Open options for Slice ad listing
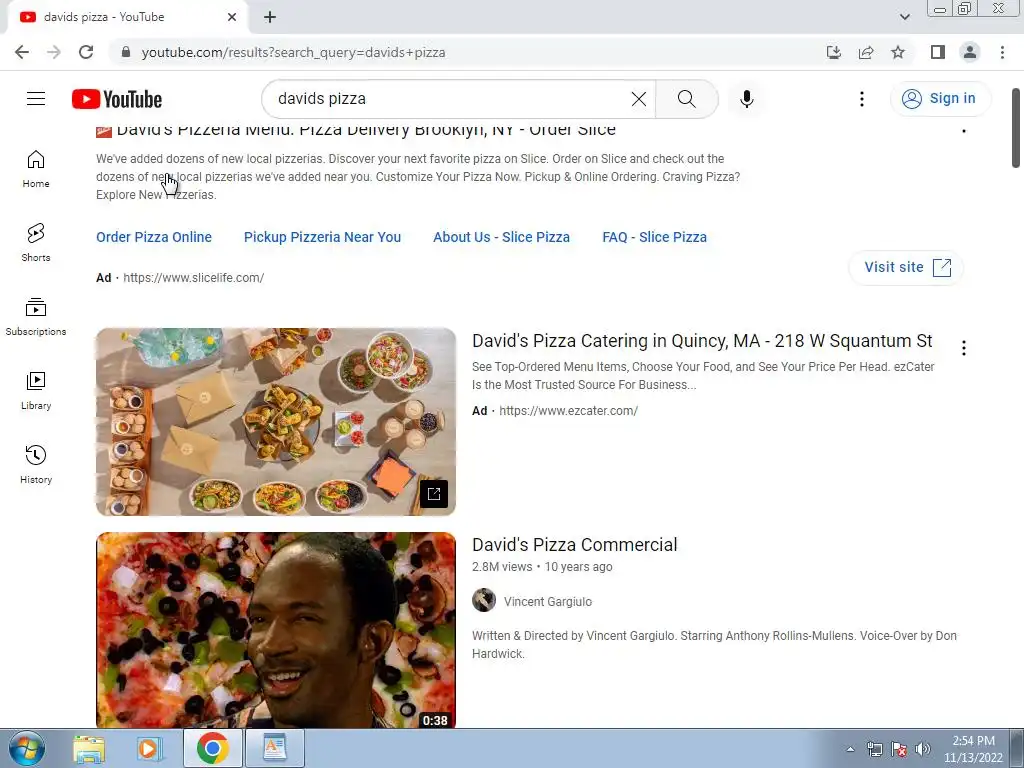 click(x=963, y=131)
